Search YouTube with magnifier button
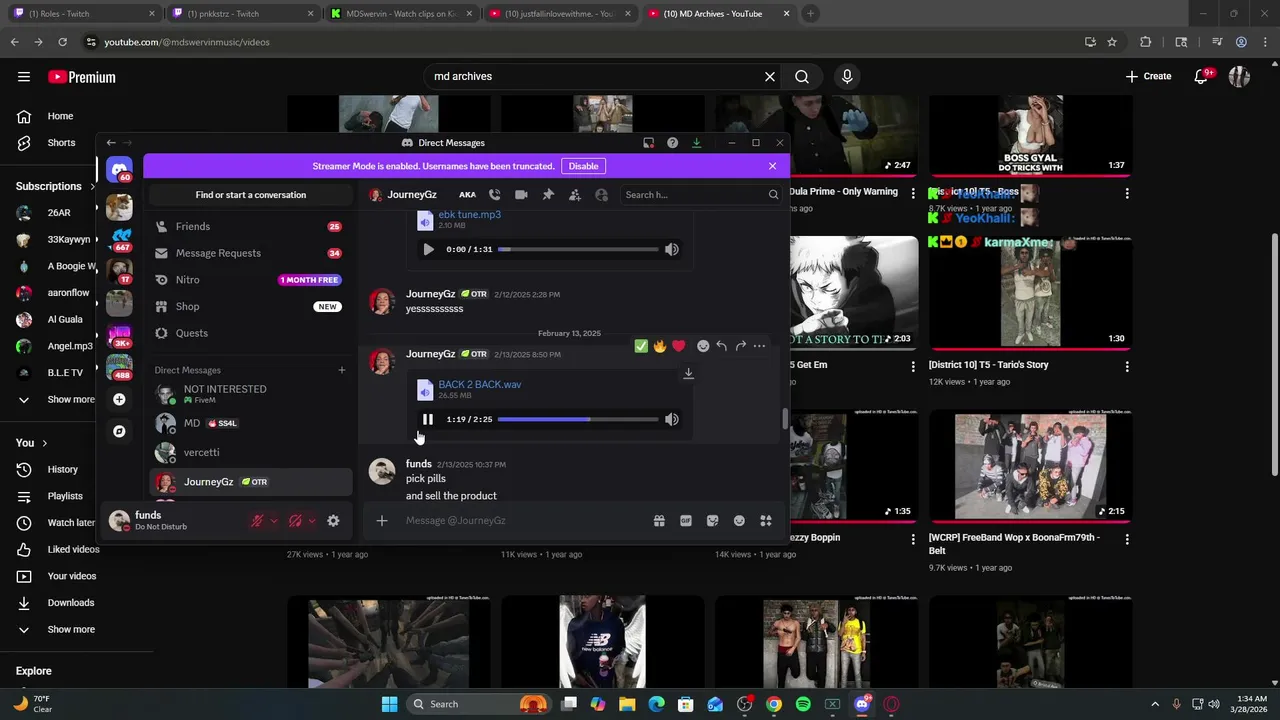 tap(802, 76)
